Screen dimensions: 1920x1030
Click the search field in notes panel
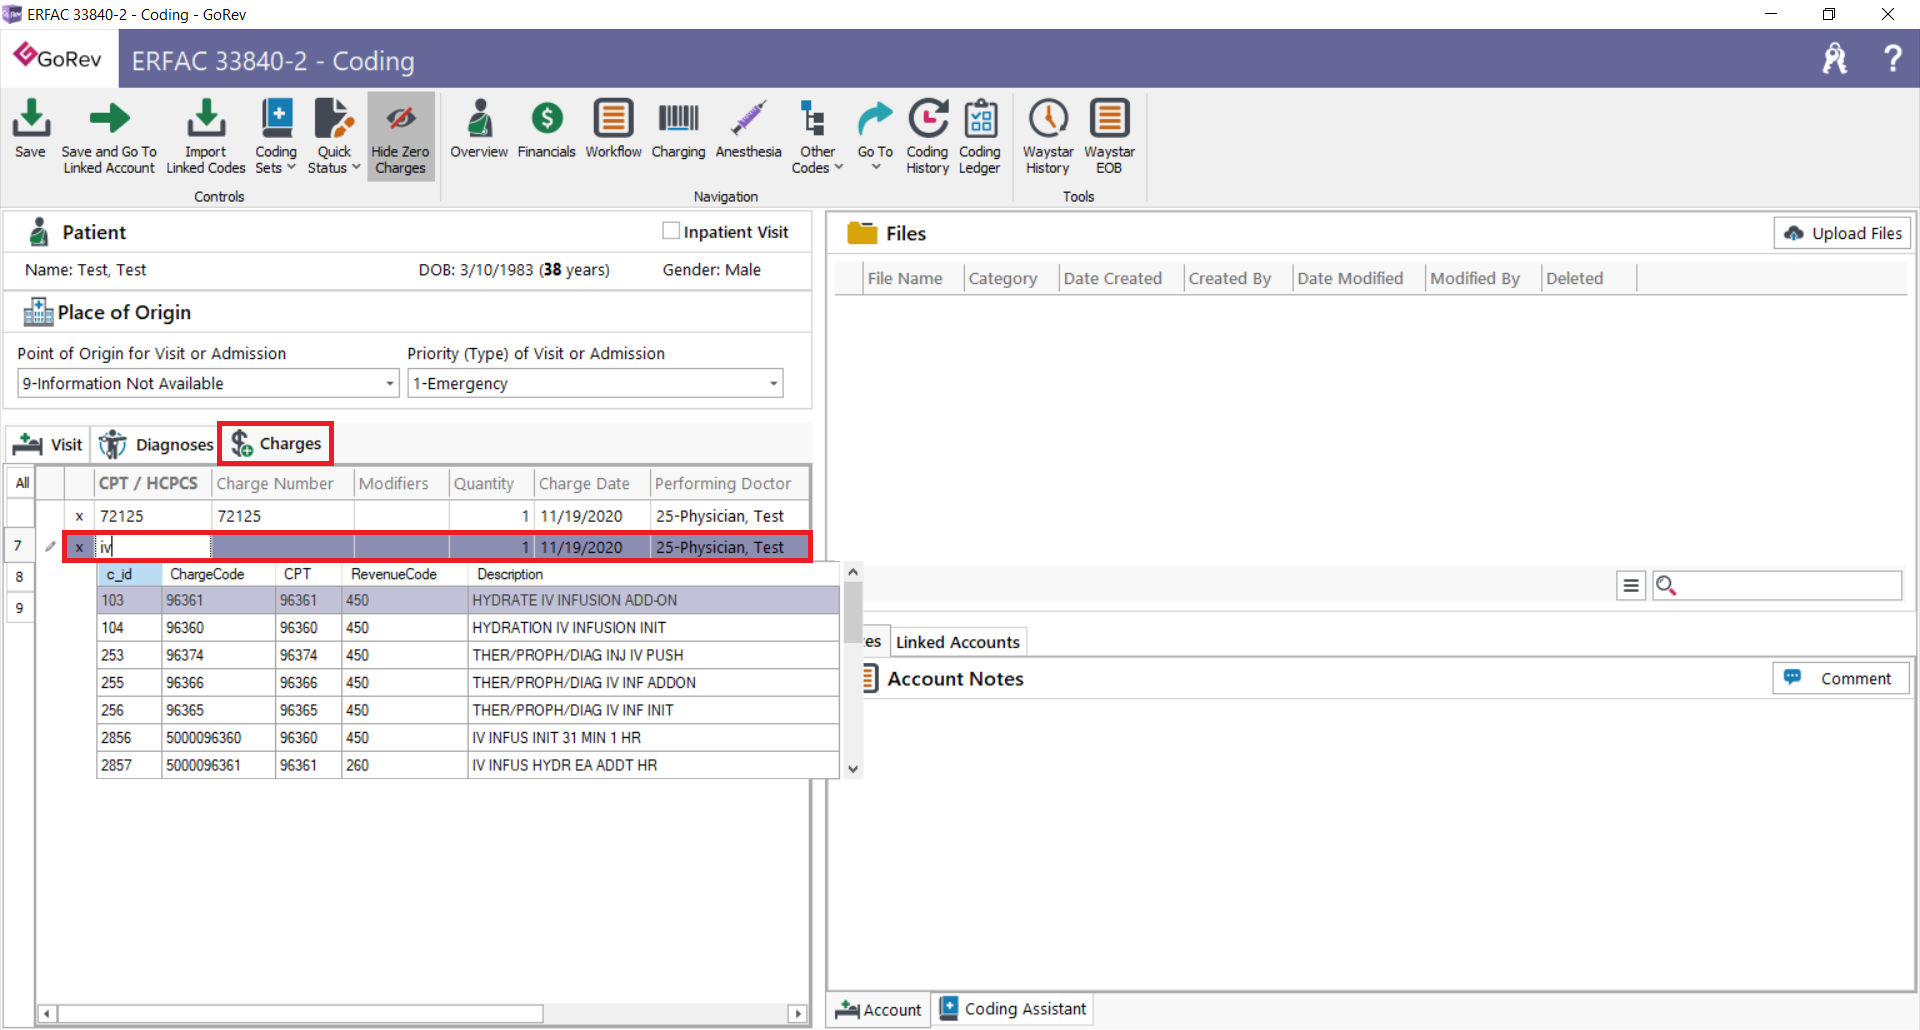click(1777, 586)
